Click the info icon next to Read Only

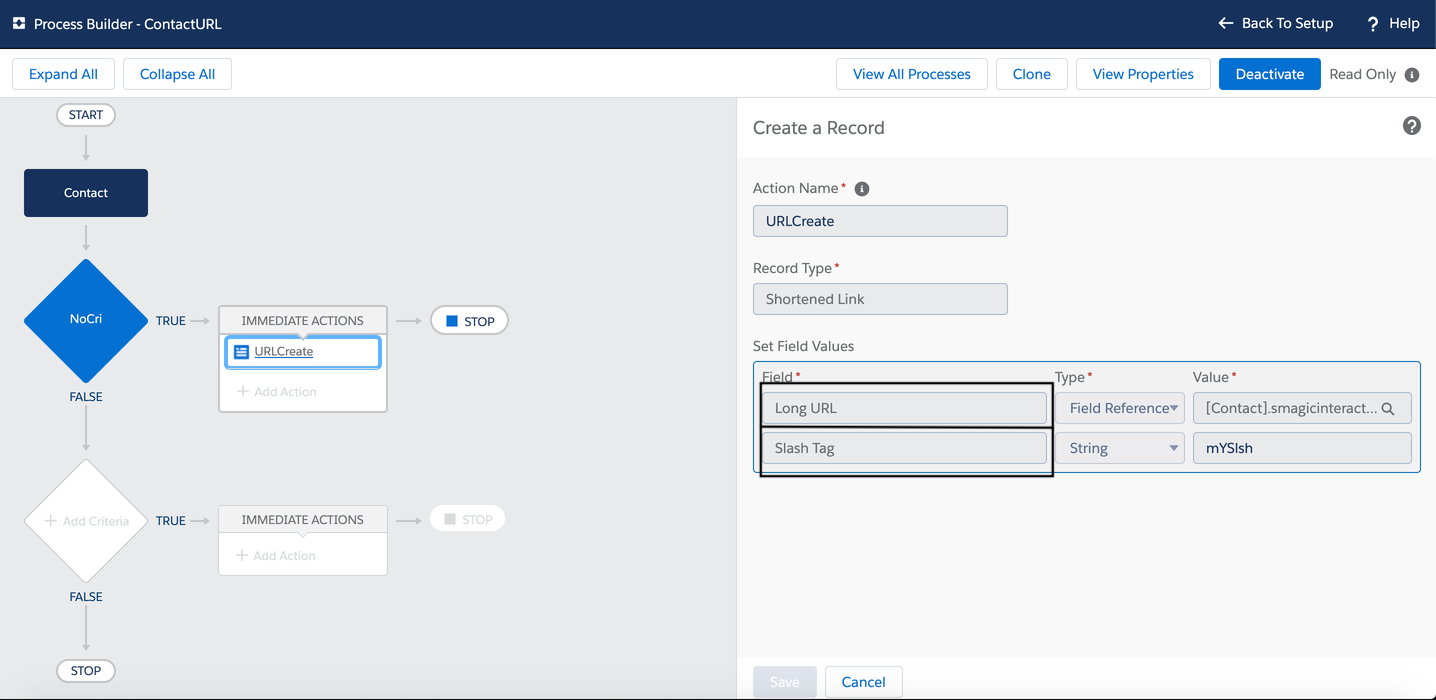point(1411,74)
